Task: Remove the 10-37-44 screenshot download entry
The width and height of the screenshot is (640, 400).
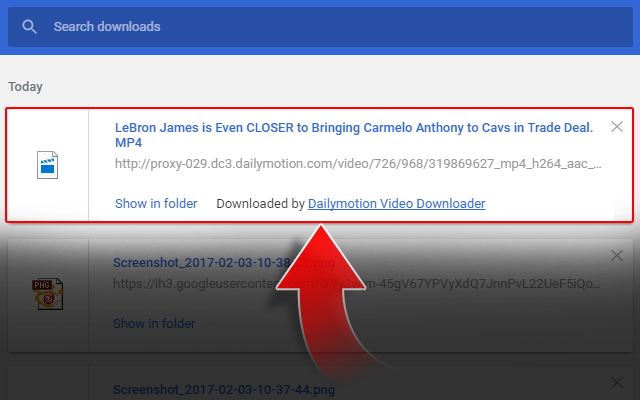Action: (617, 383)
